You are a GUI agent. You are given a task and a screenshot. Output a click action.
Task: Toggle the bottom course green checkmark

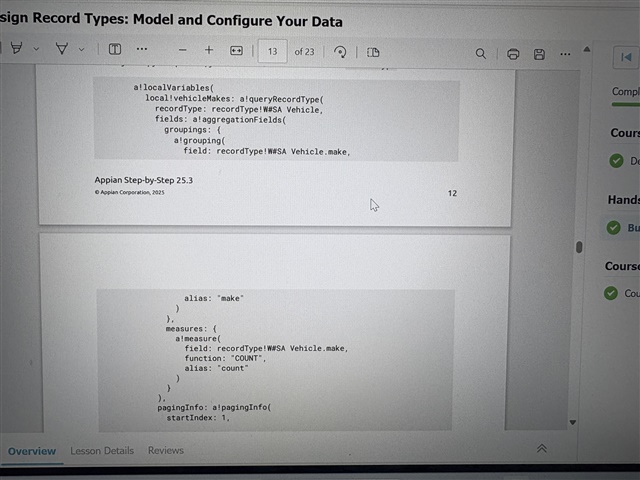(612, 293)
